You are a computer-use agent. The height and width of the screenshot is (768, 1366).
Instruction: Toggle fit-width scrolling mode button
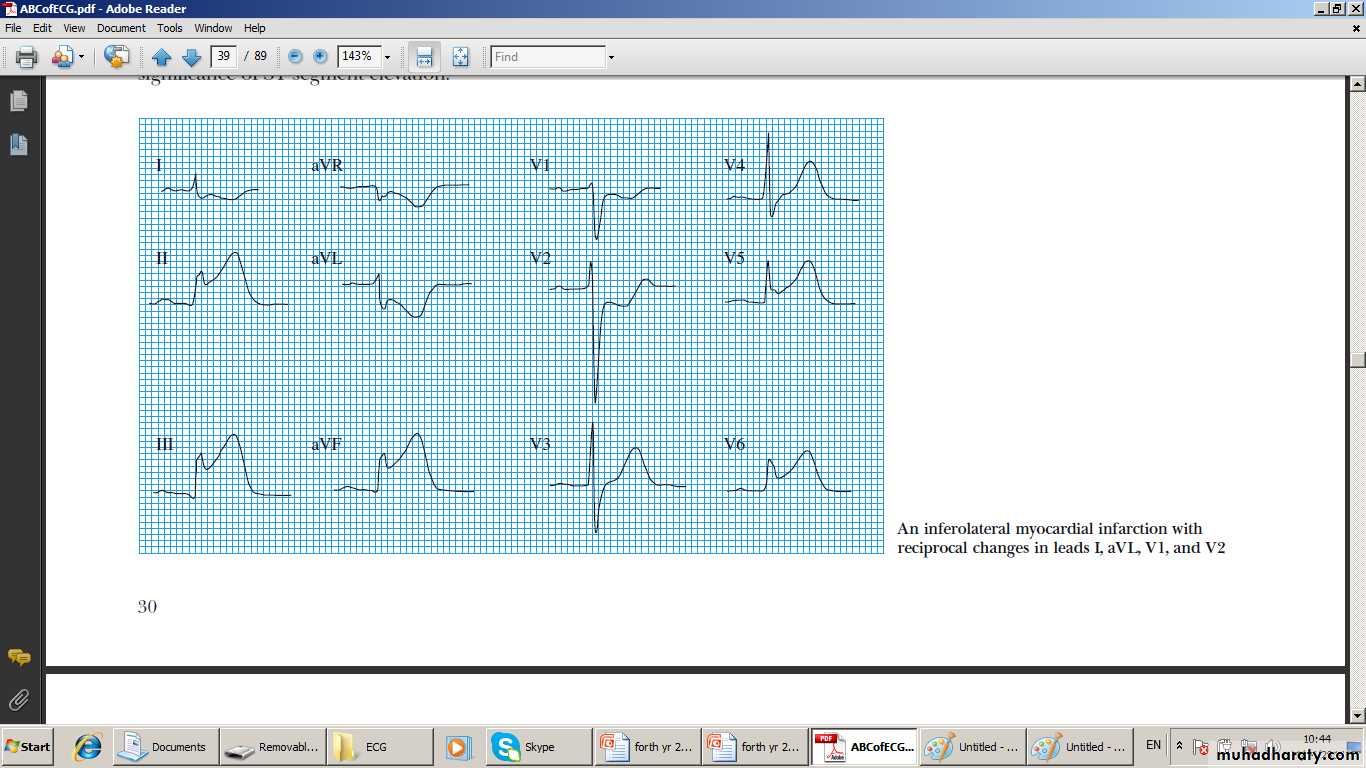click(424, 57)
